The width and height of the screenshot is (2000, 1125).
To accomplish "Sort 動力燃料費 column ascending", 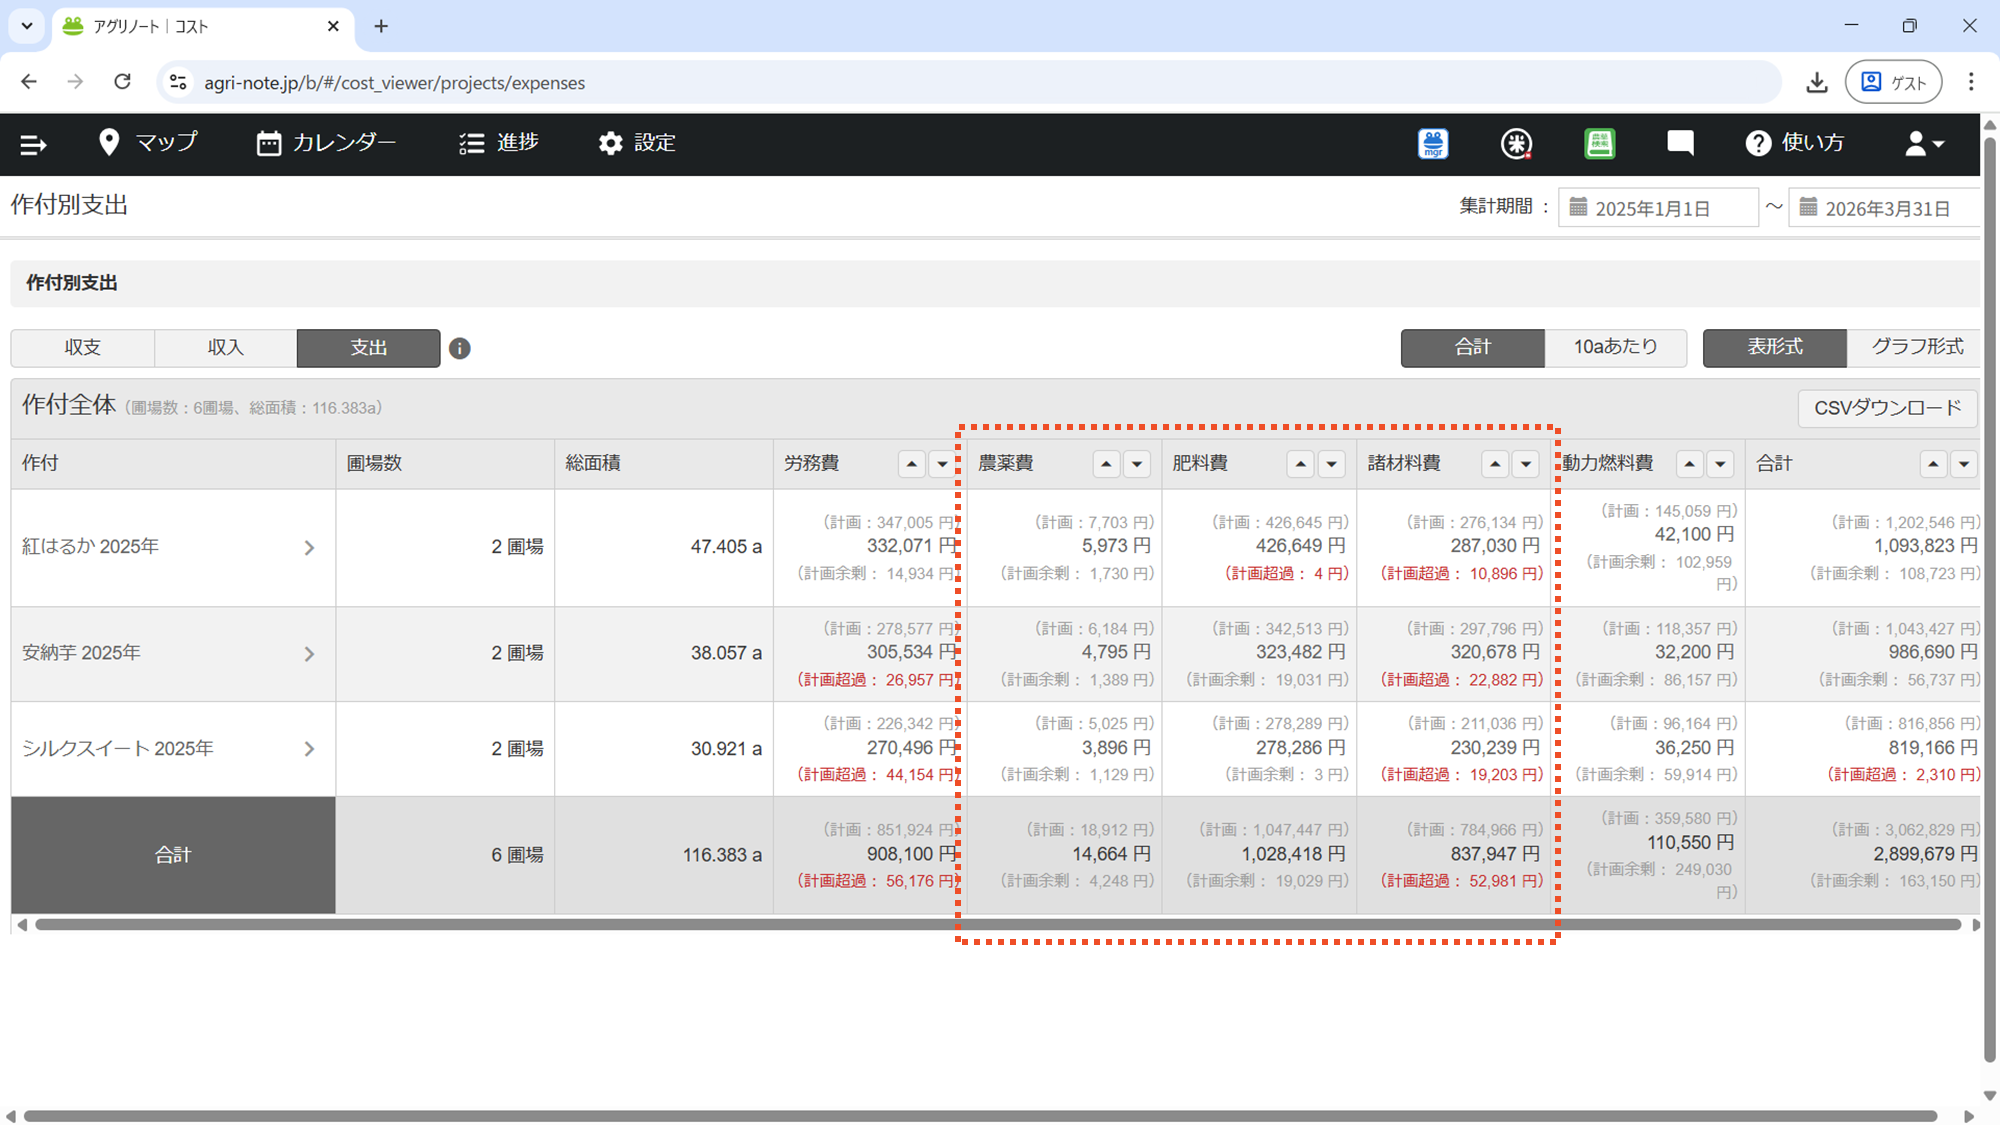I will pyautogui.click(x=1689, y=464).
